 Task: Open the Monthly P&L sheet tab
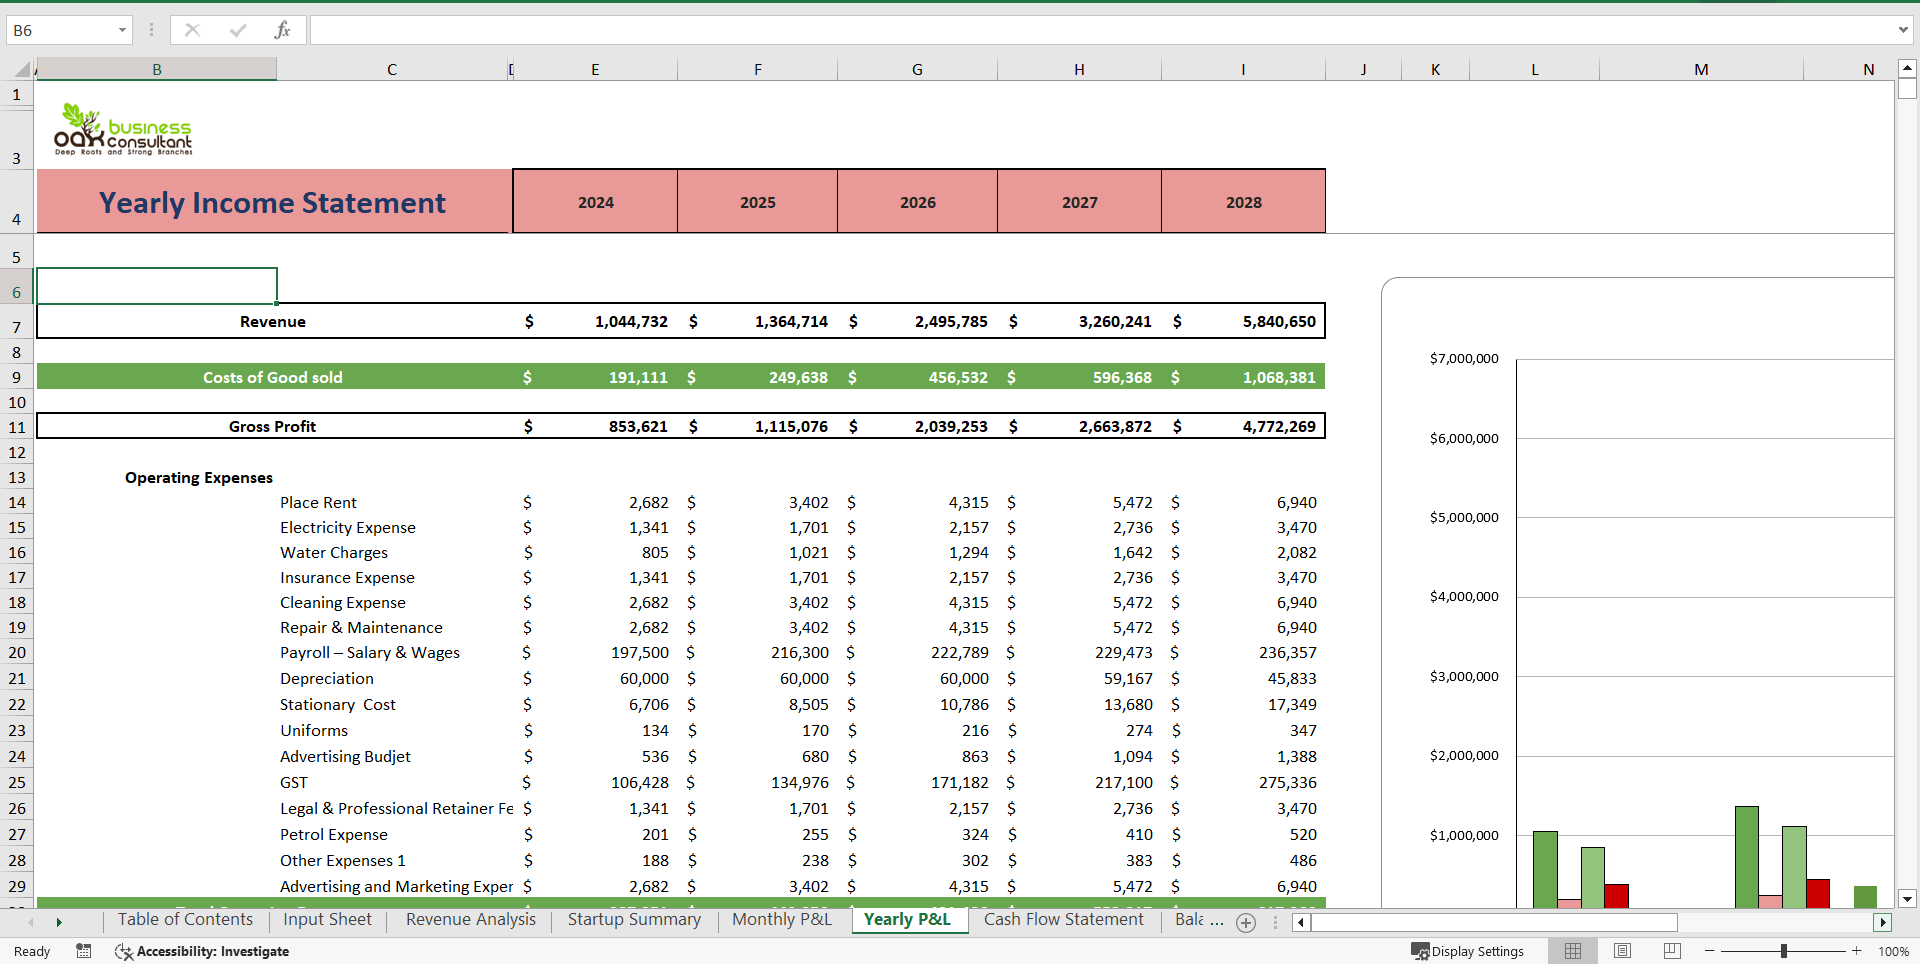781,920
